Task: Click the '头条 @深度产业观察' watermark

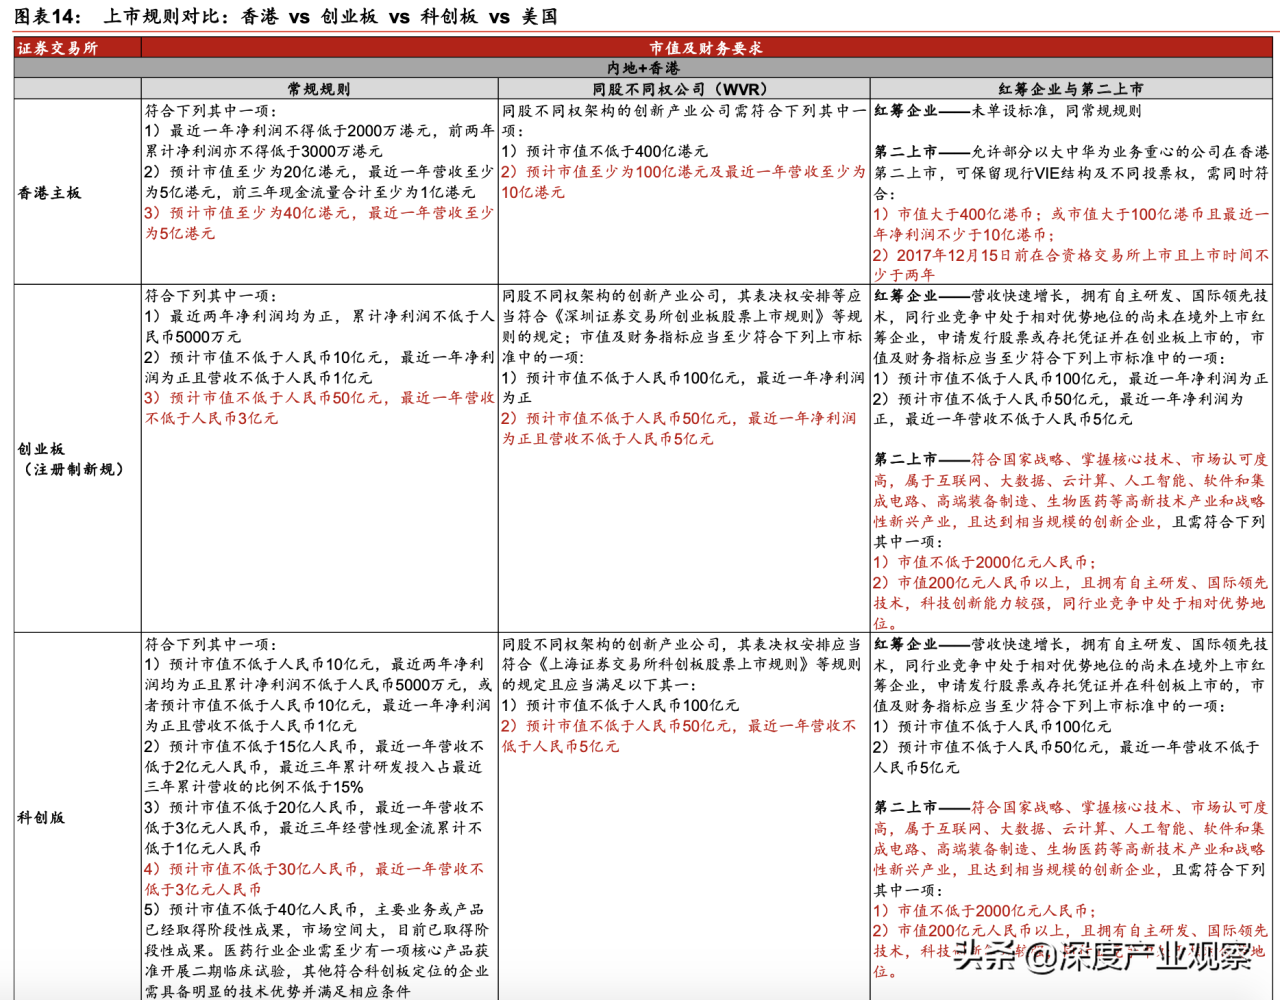Action: tap(1101, 956)
